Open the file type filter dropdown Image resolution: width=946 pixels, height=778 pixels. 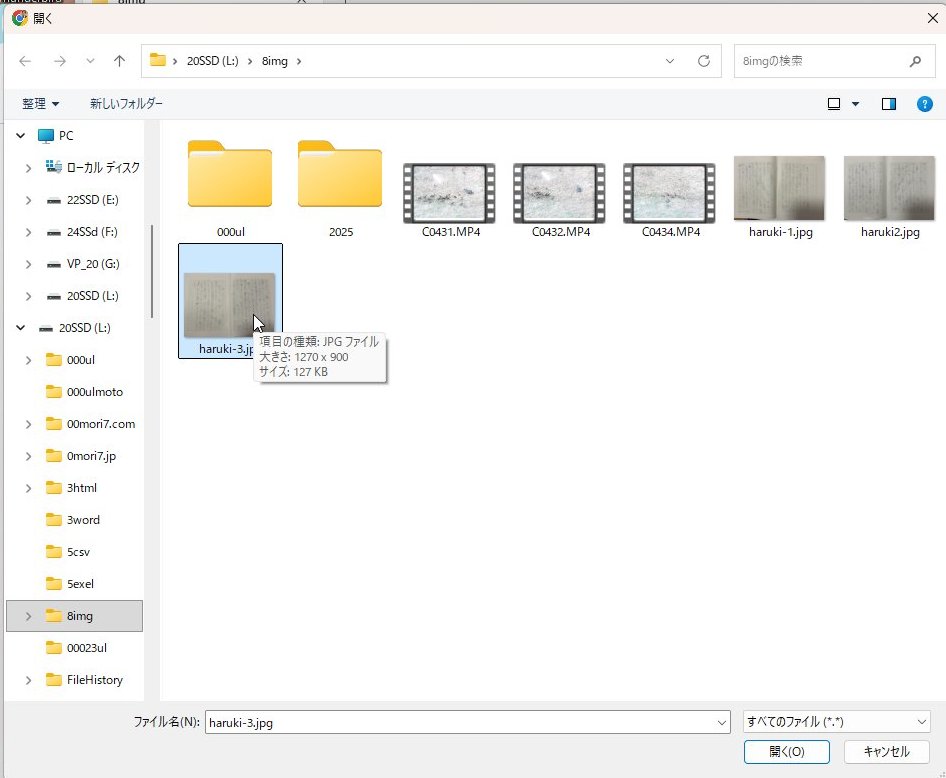(836, 722)
